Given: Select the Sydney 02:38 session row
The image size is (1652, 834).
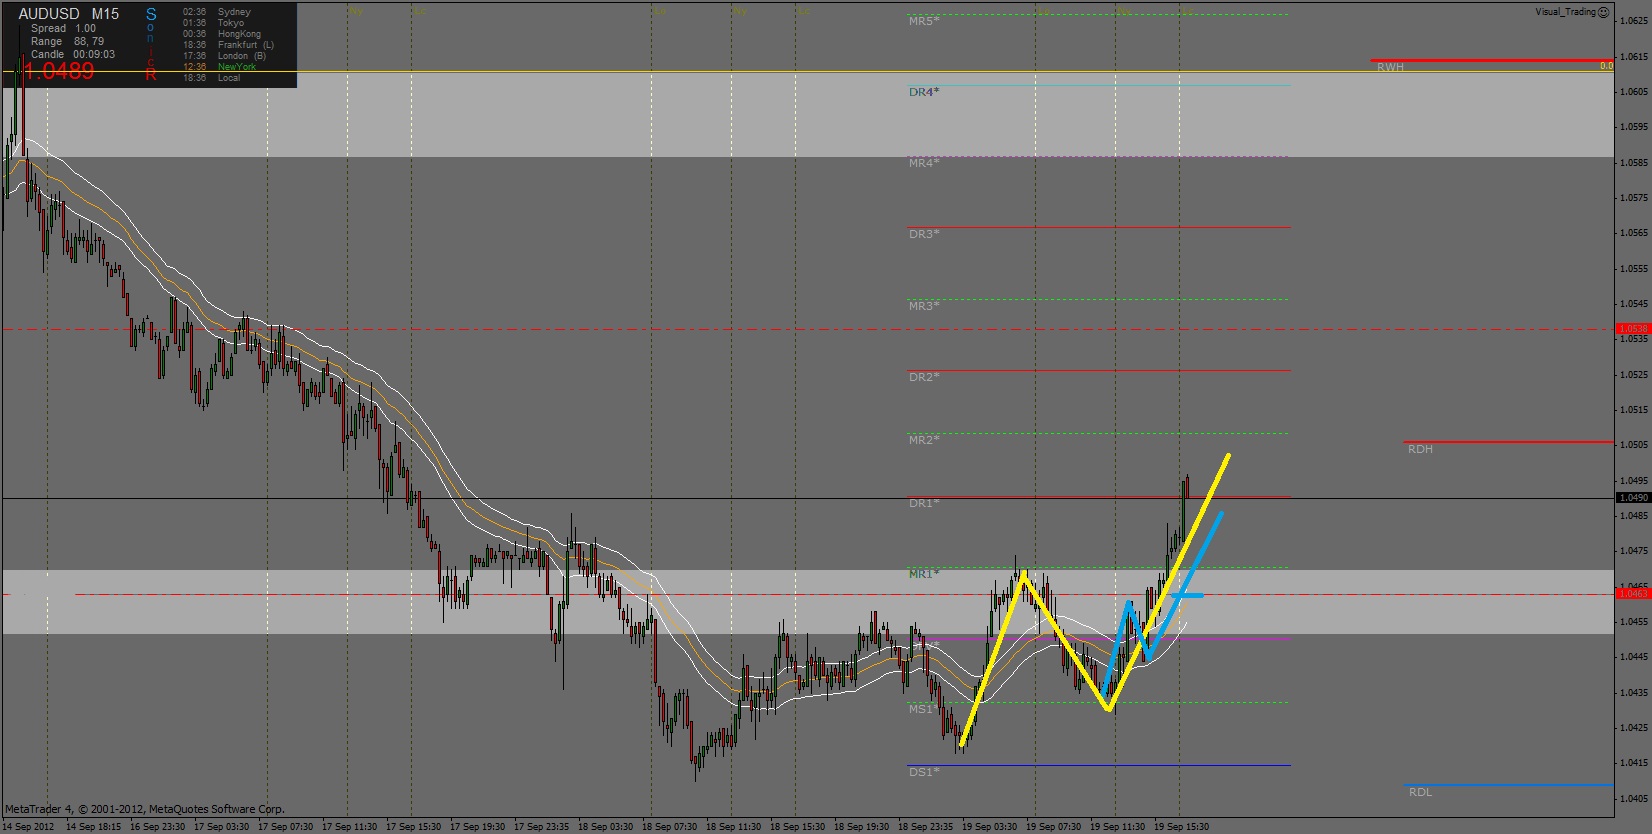Looking at the screenshot, I should 217,12.
